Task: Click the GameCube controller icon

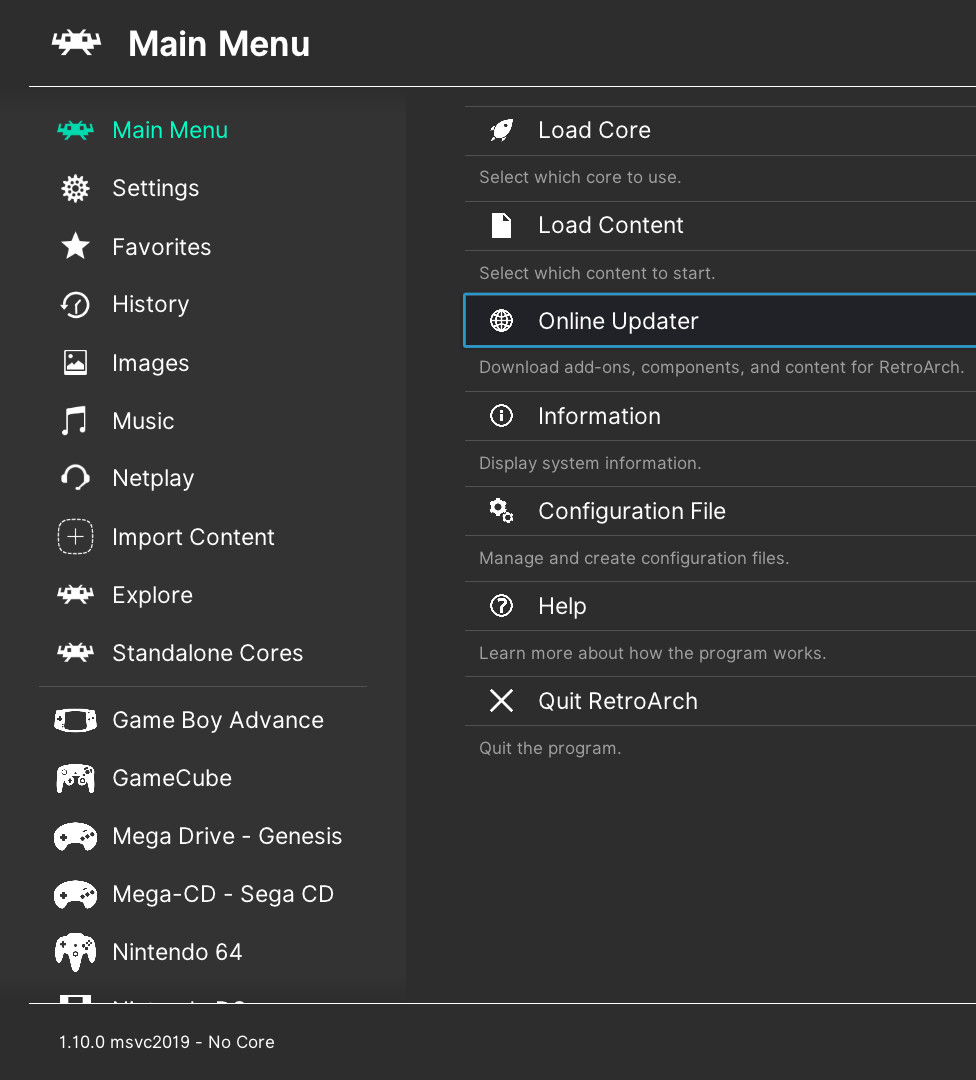Action: (75, 778)
